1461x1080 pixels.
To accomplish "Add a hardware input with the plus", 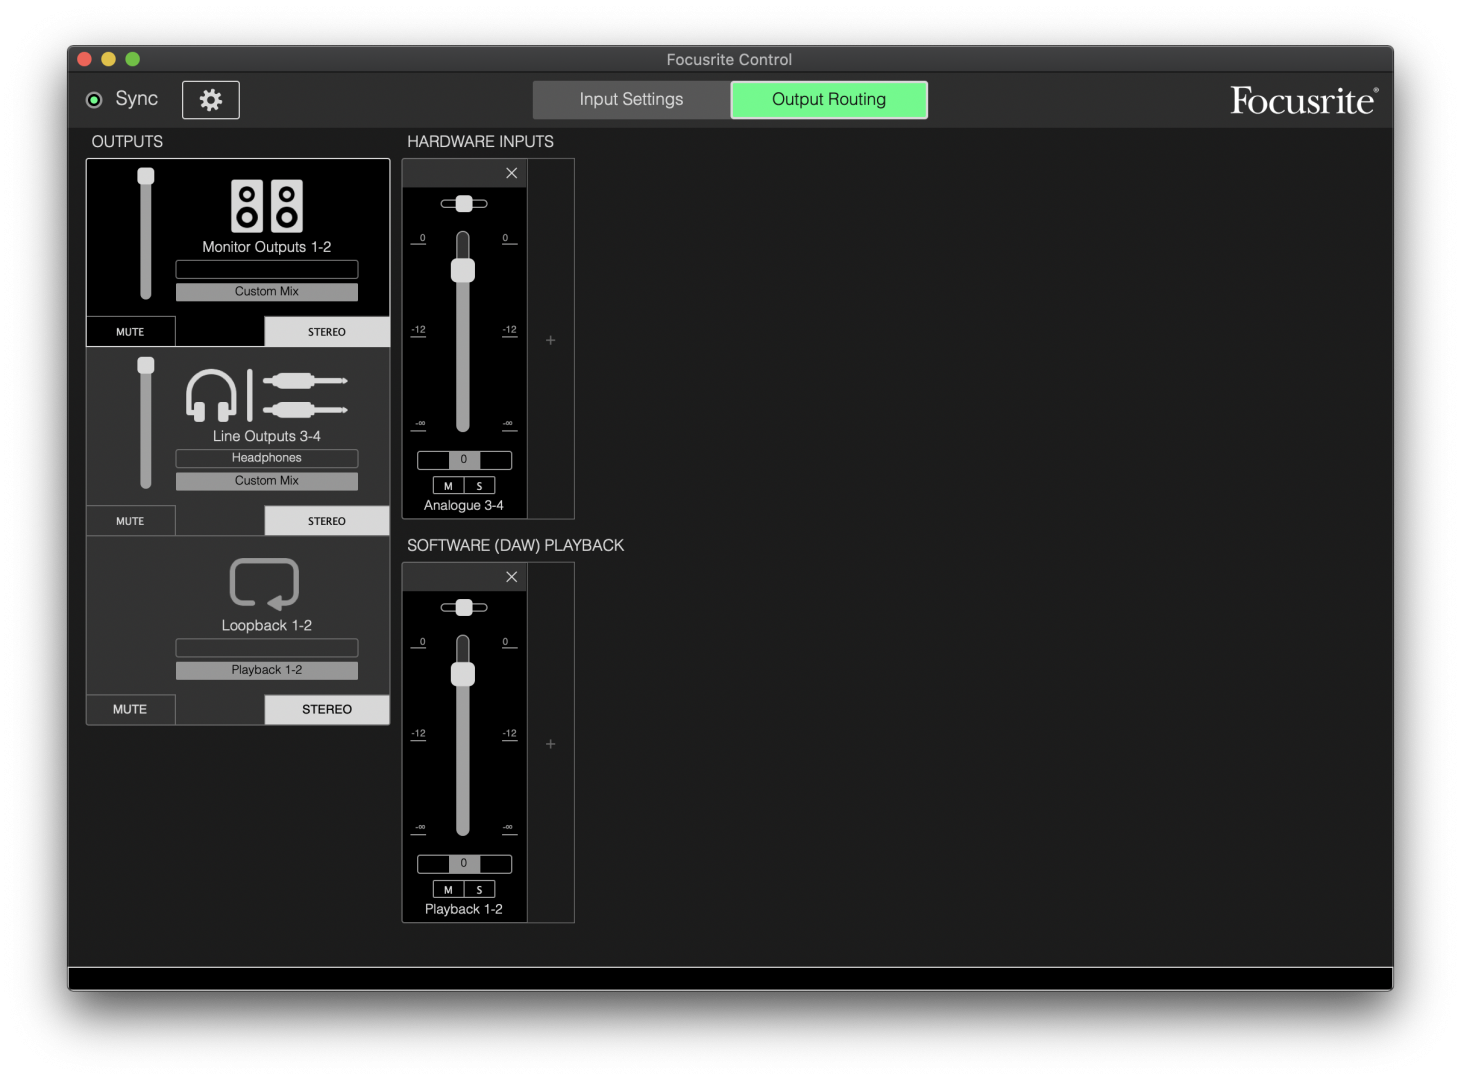I will [550, 340].
